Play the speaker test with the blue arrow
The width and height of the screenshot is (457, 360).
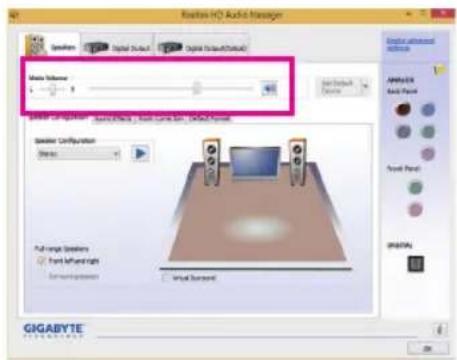coord(140,153)
